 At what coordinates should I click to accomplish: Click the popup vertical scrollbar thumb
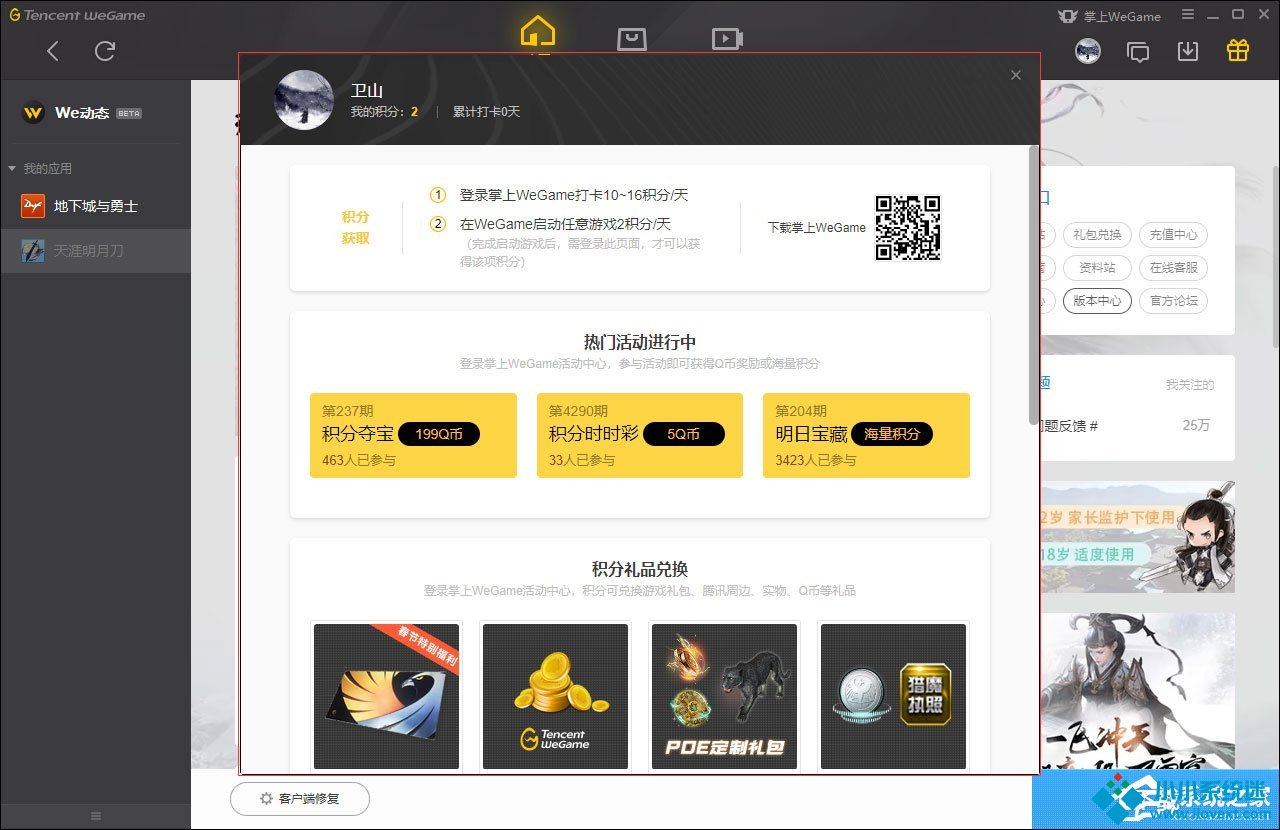coord(1033,285)
